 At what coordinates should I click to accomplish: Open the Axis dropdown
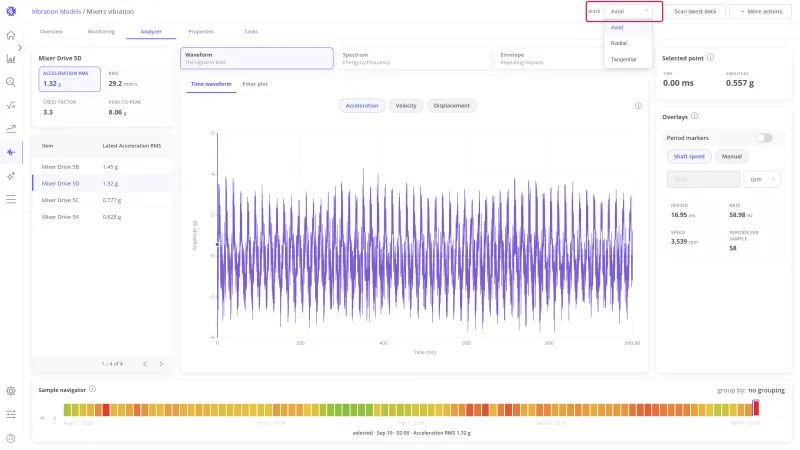pyautogui.click(x=628, y=11)
